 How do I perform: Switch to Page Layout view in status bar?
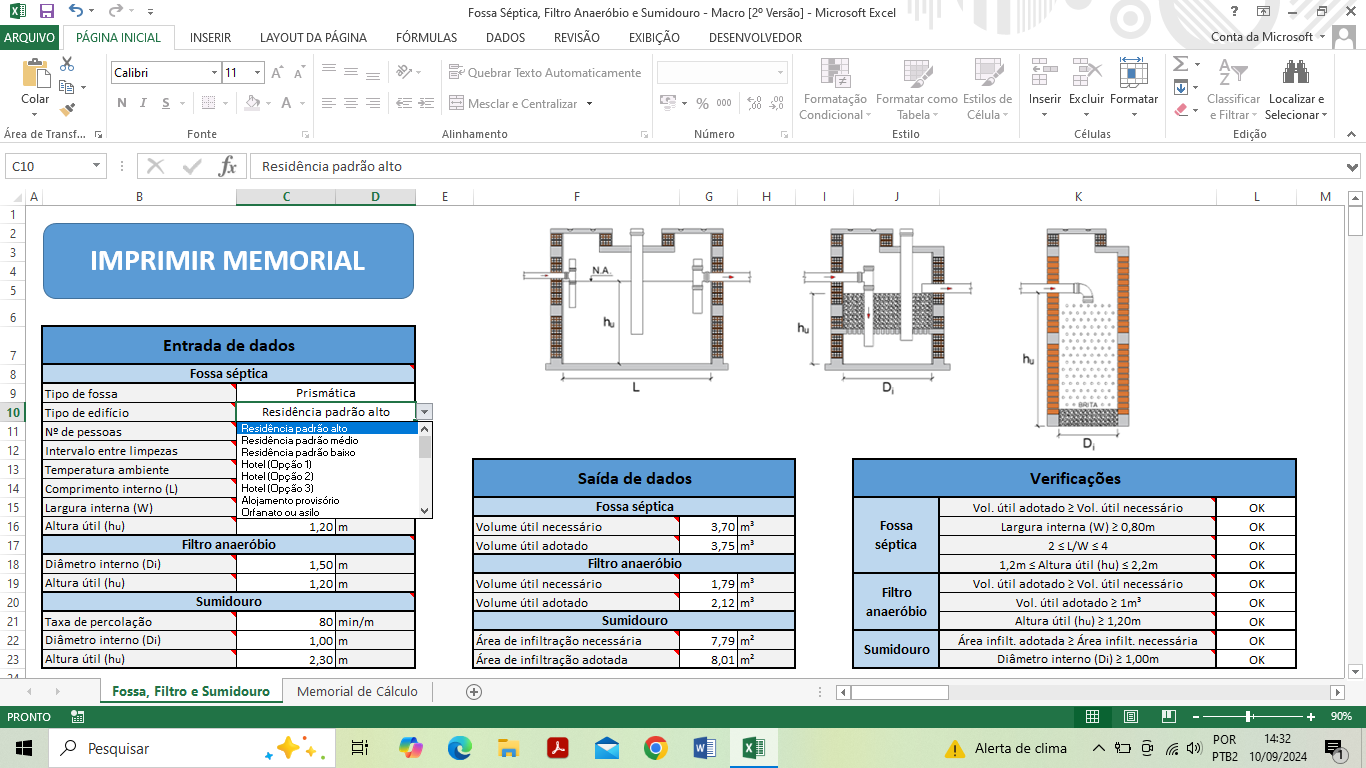pos(1130,717)
